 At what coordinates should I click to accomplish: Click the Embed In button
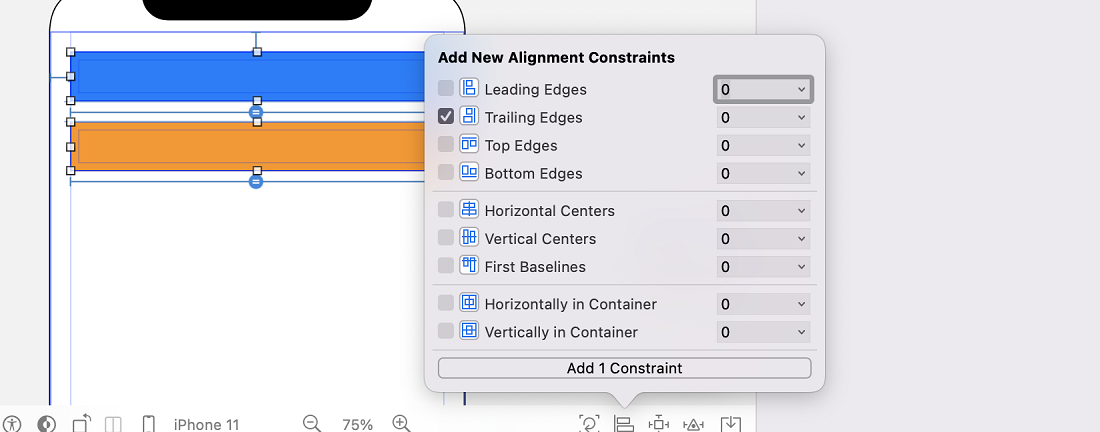730,424
